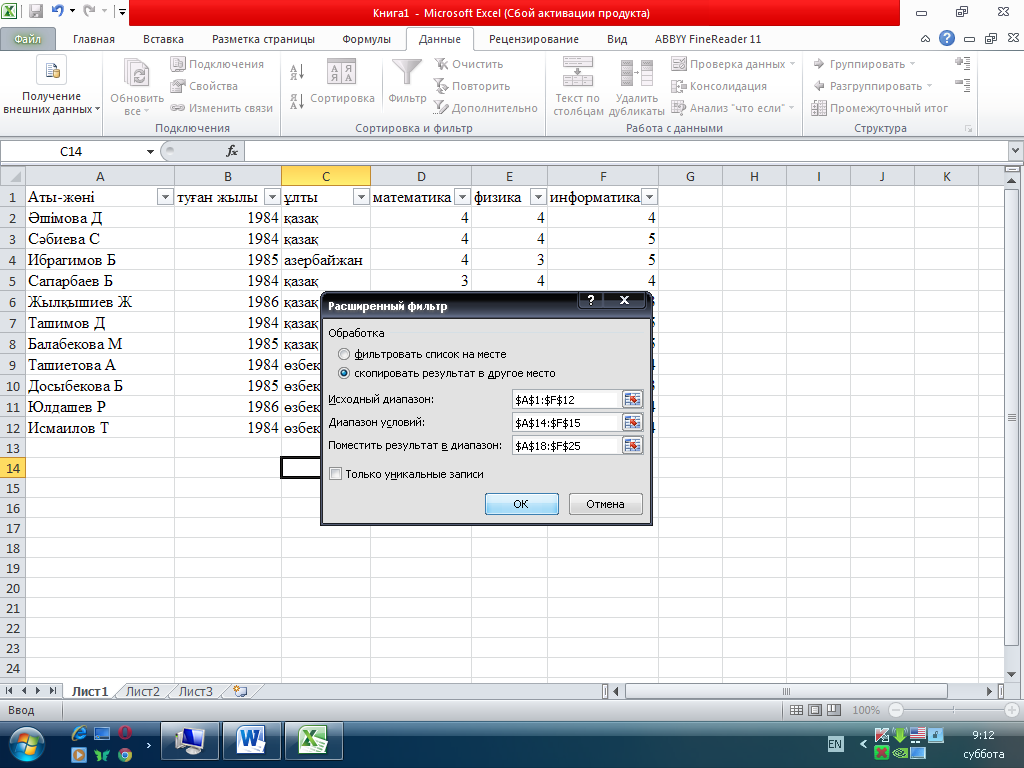Click the Filter funnel icon in ribbon
Viewport: 1024px width, 768px height.
coord(407,73)
